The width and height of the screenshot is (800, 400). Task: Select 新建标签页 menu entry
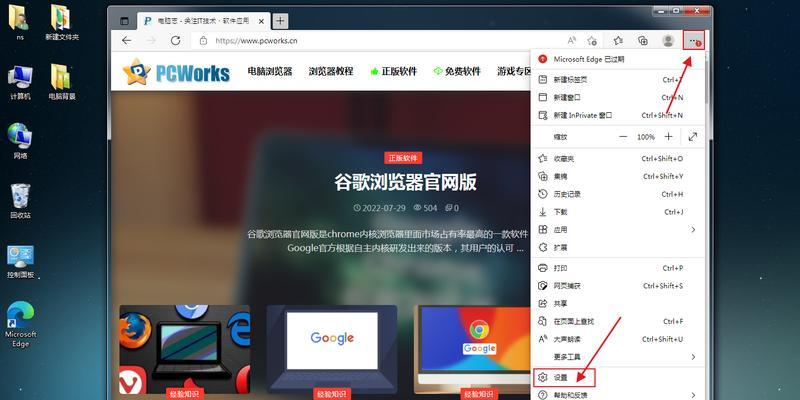[617, 80]
